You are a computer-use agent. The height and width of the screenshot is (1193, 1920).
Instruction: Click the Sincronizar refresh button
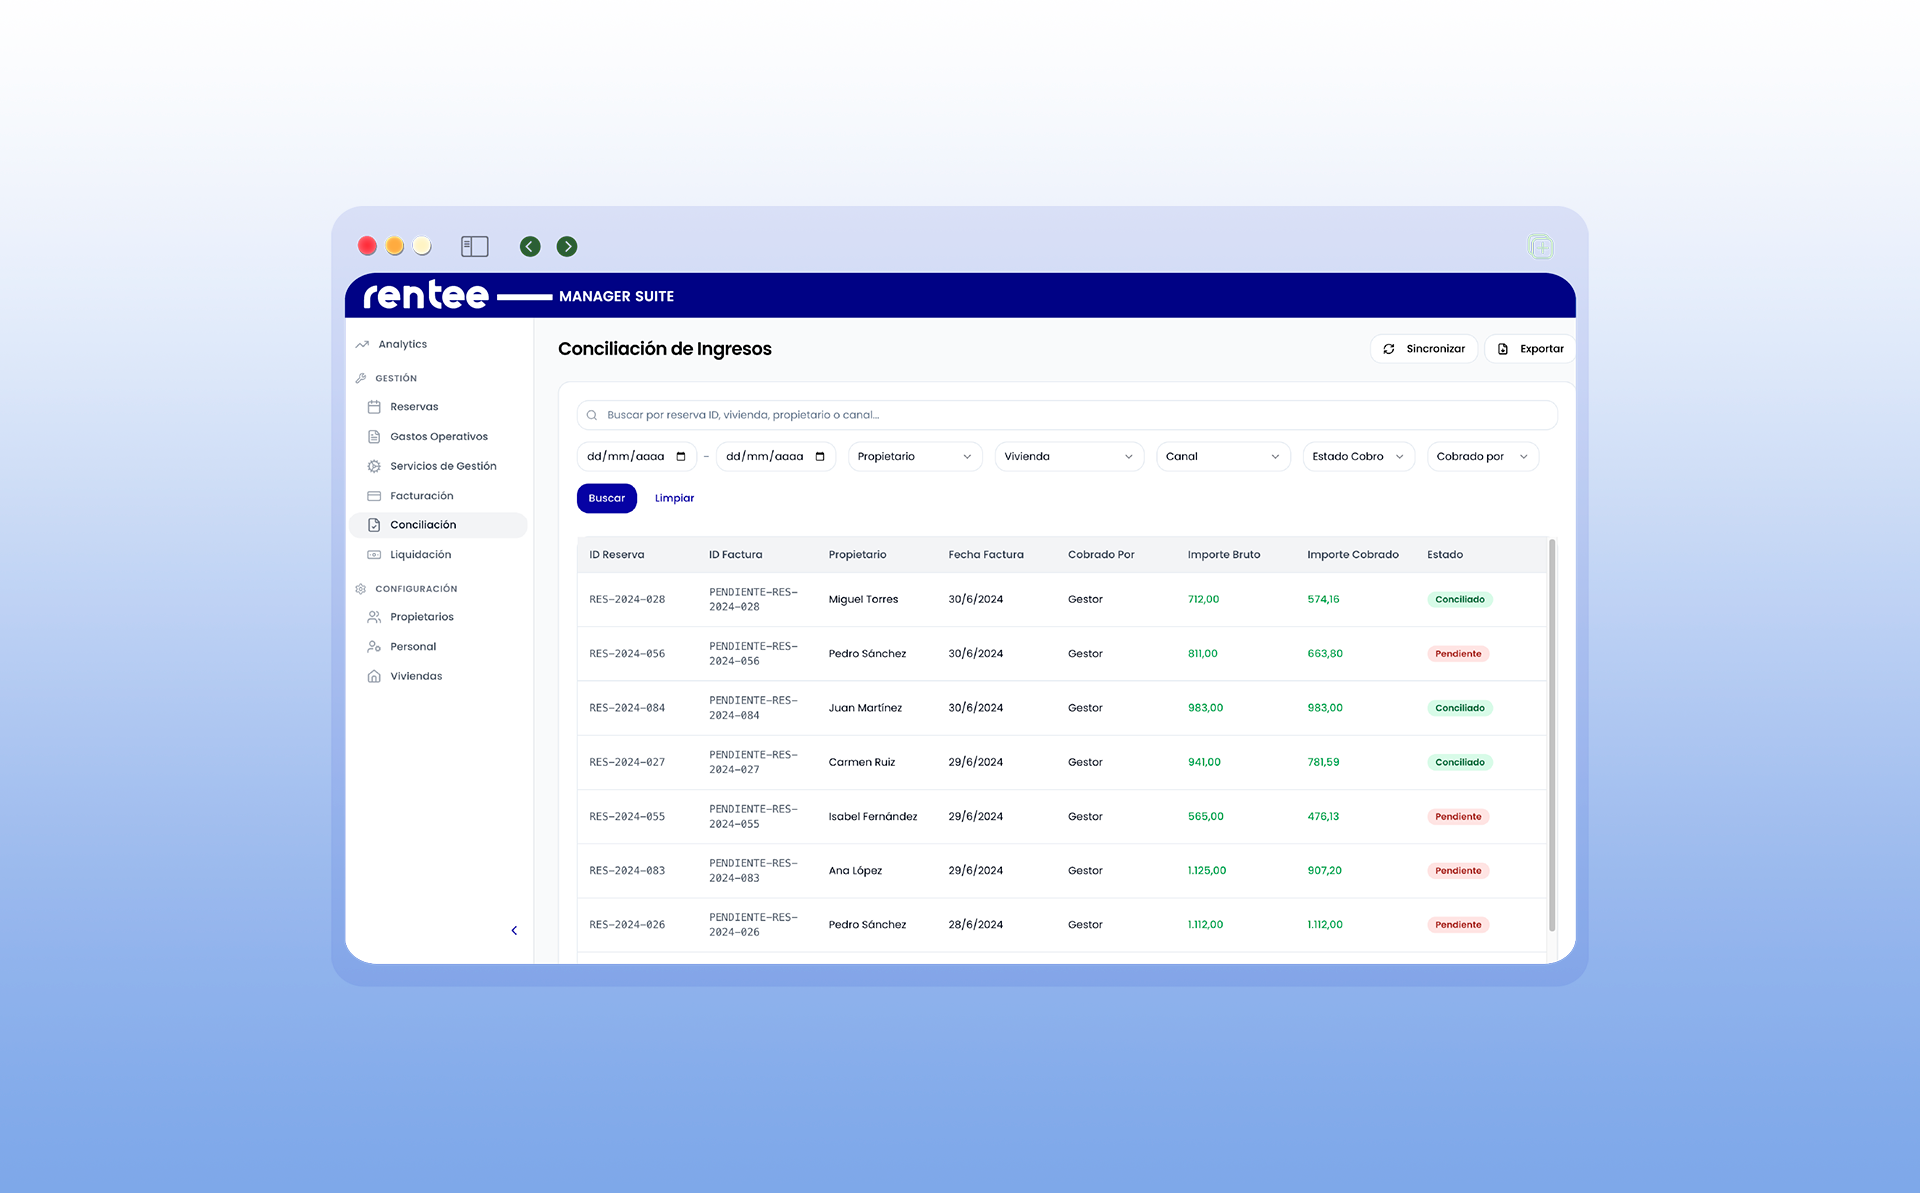(1423, 349)
